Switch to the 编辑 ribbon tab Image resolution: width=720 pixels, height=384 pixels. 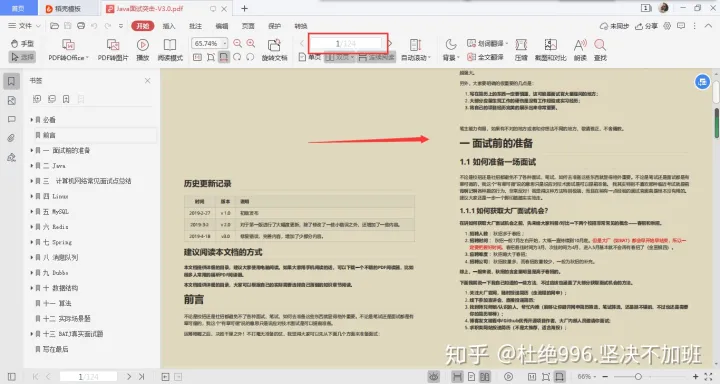[x=222, y=26]
